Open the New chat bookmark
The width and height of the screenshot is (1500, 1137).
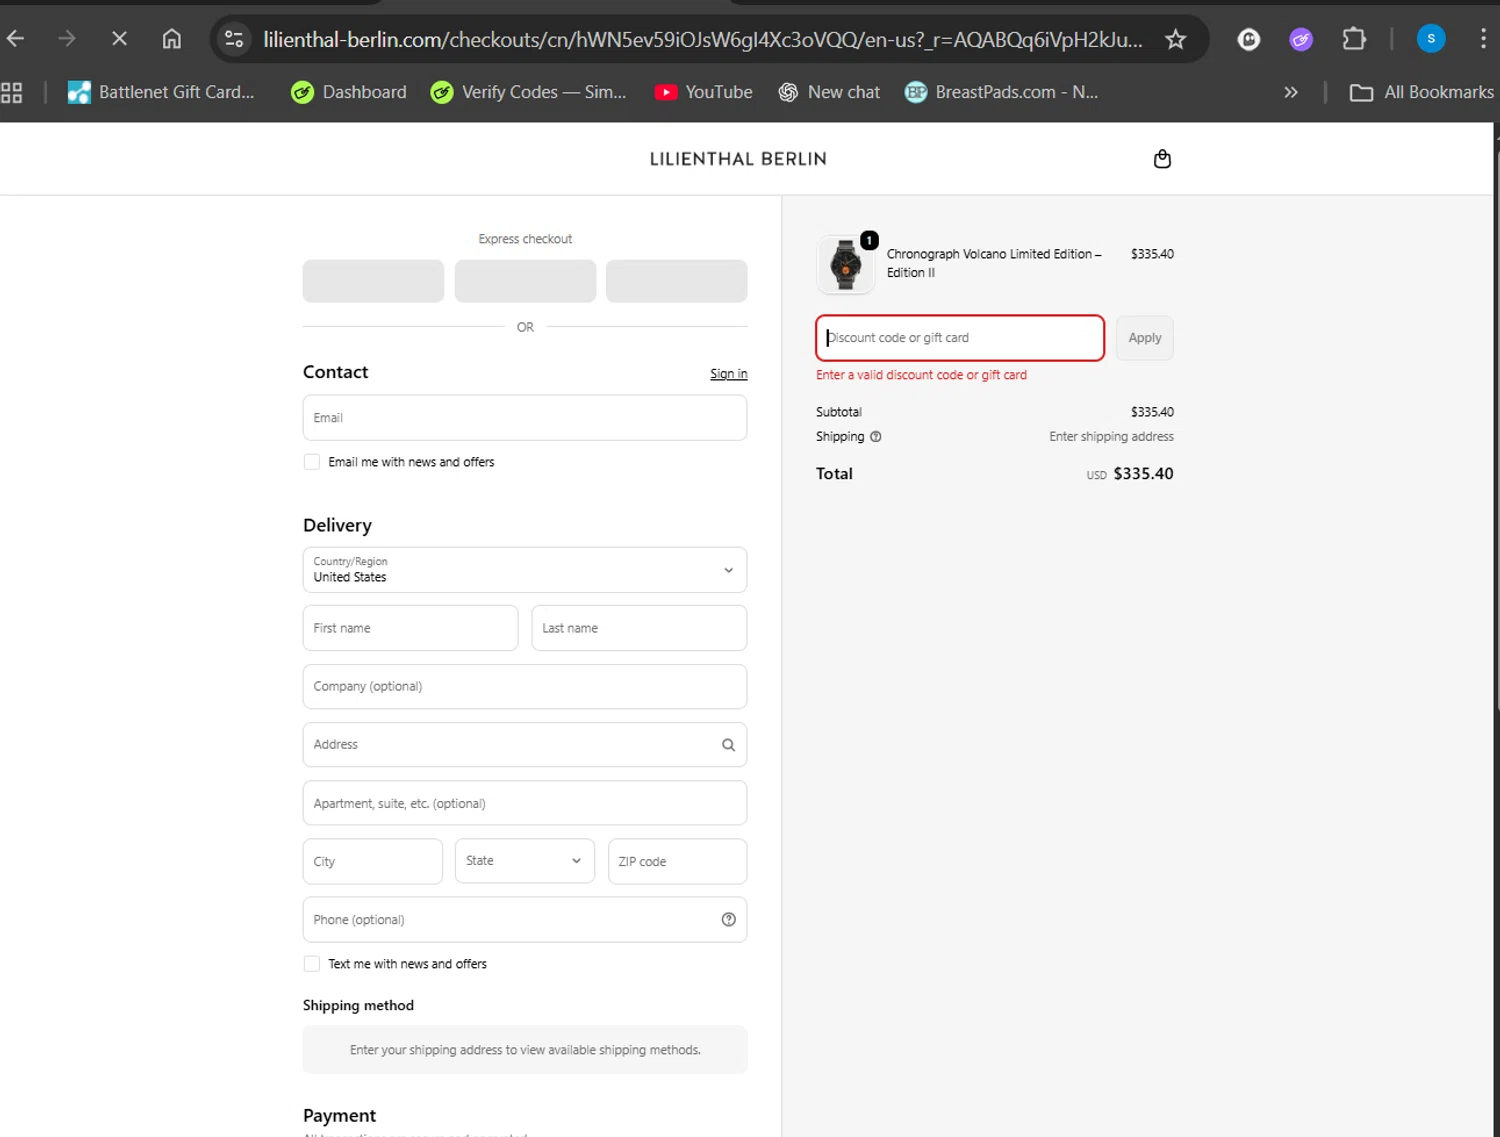click(x=829, y=92)
